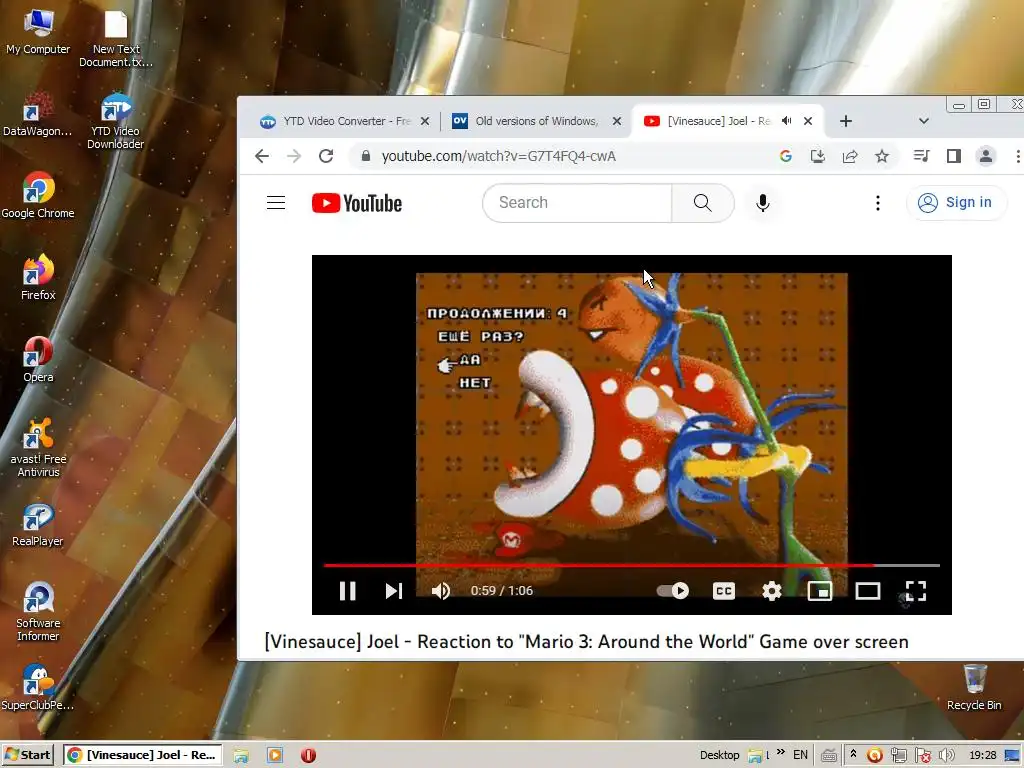Select SuperClubPenguin desktop shortcut
The width and height of the screenshot is (1024, 768).
coord(38,687)
